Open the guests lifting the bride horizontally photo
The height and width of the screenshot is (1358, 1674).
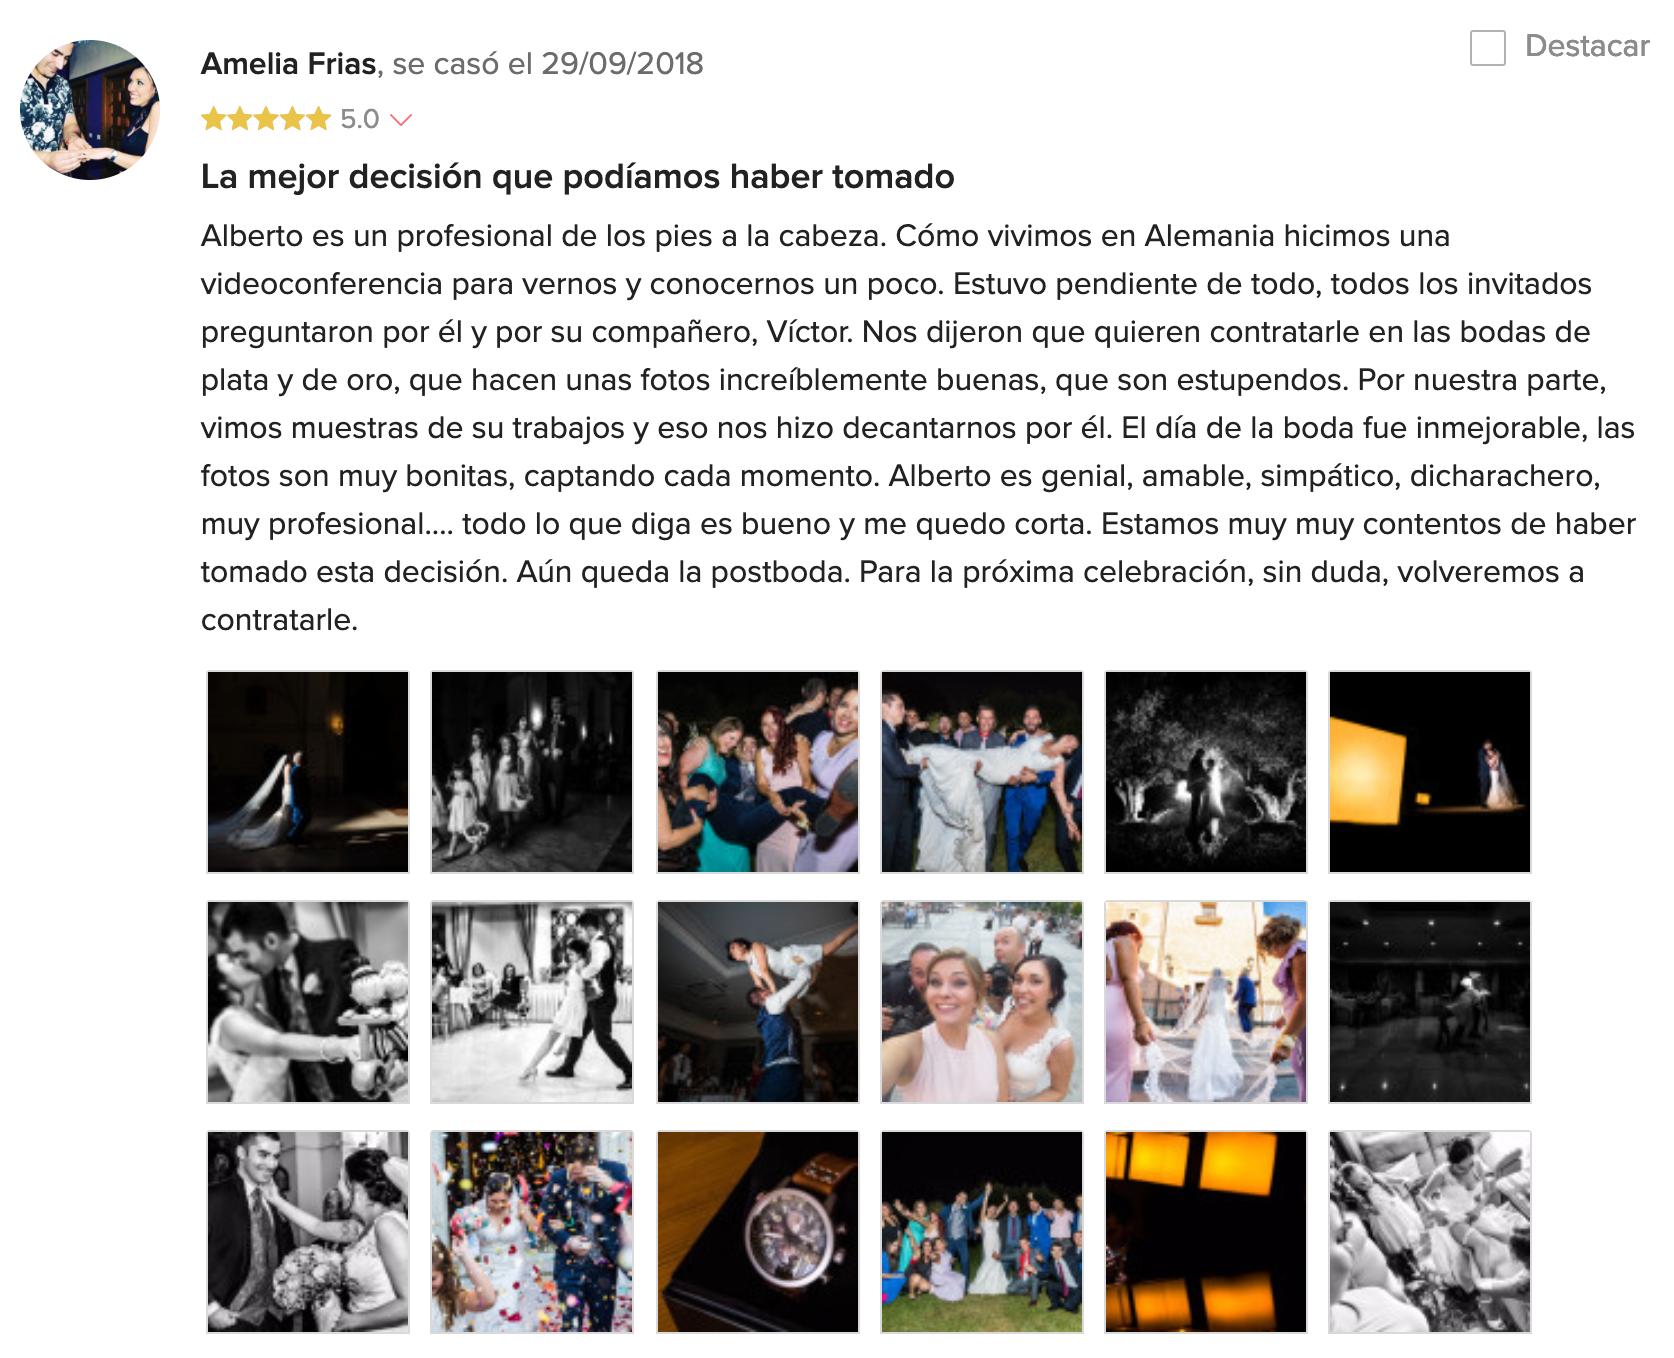tap(982, 772)
